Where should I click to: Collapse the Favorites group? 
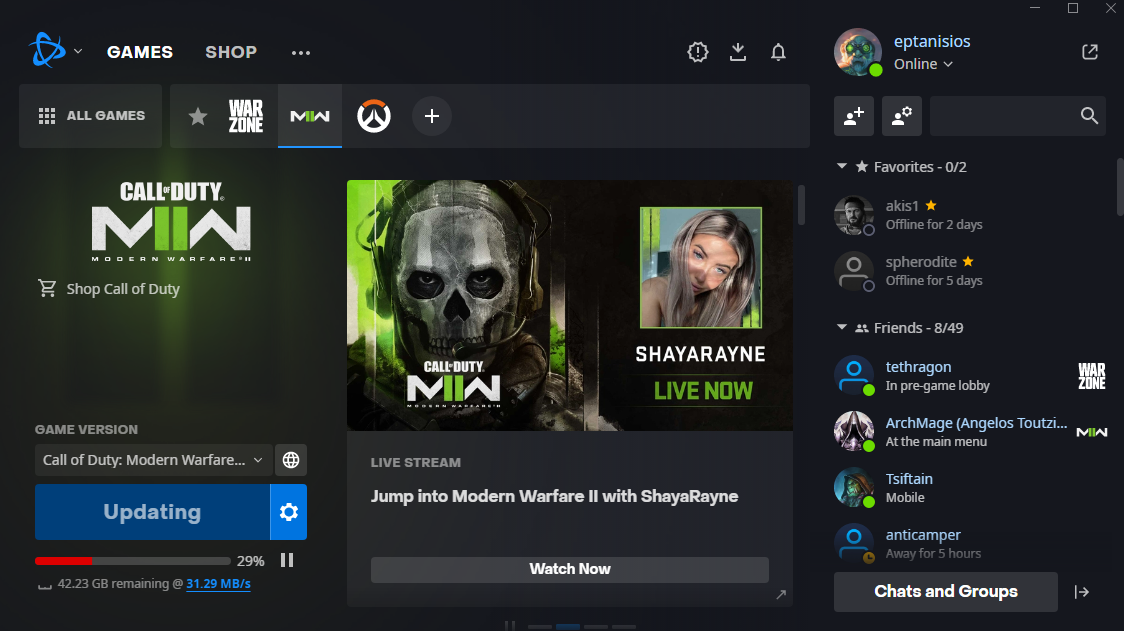tap(842, 166)
